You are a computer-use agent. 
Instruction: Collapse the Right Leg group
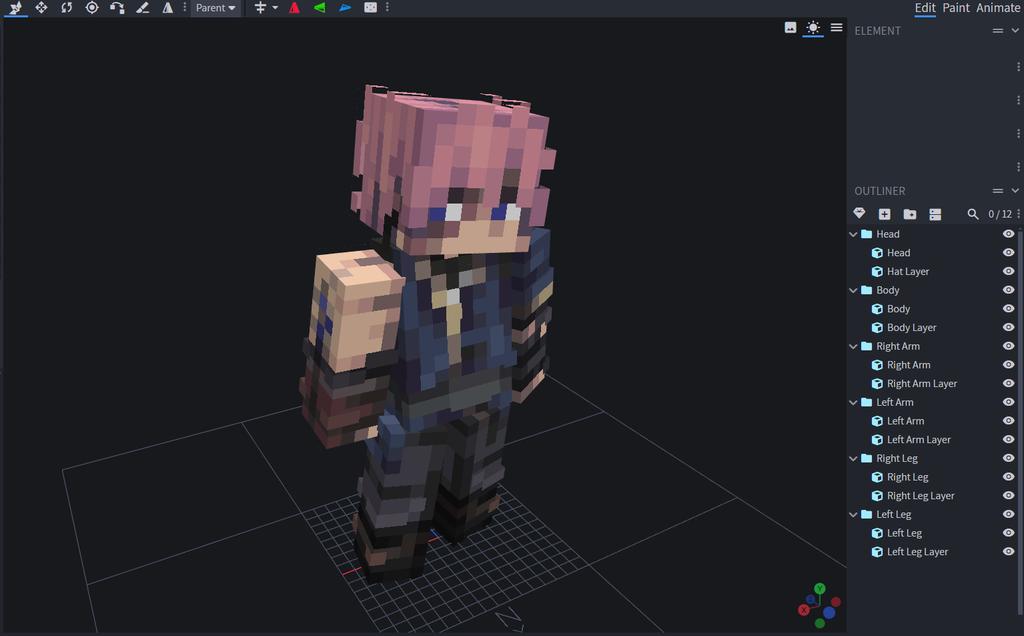(853, 459)
